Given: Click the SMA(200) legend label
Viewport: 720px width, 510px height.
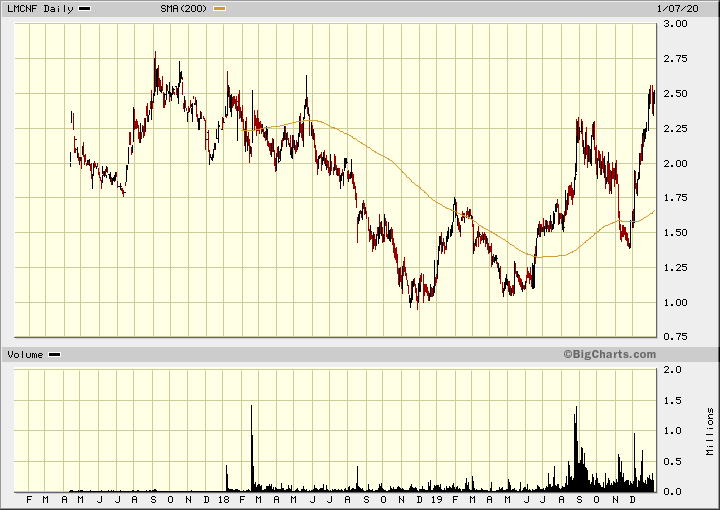Looking at the screenshot, I should click(184, 9).
